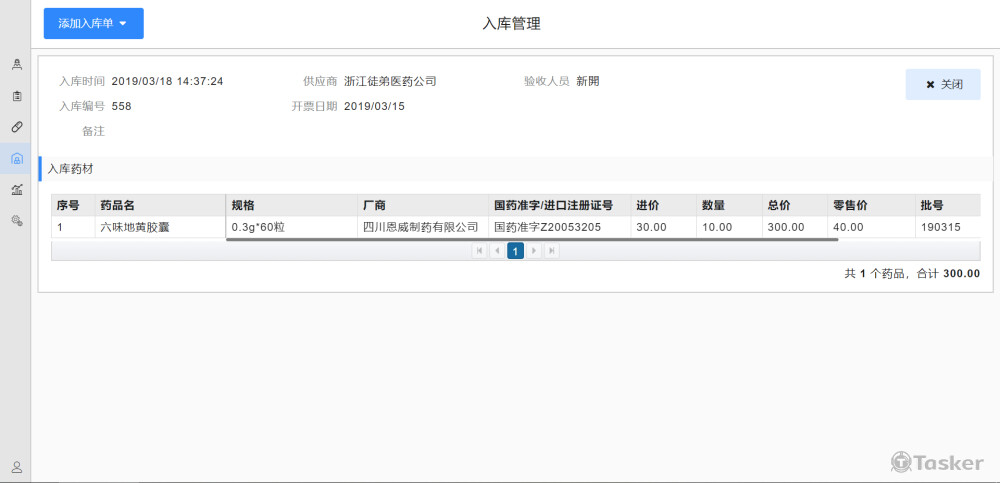Viewport: 1000px width, 483px height.
Task: Select the 四川恩威制药有限公司 cell
Action: coord(423,227)
